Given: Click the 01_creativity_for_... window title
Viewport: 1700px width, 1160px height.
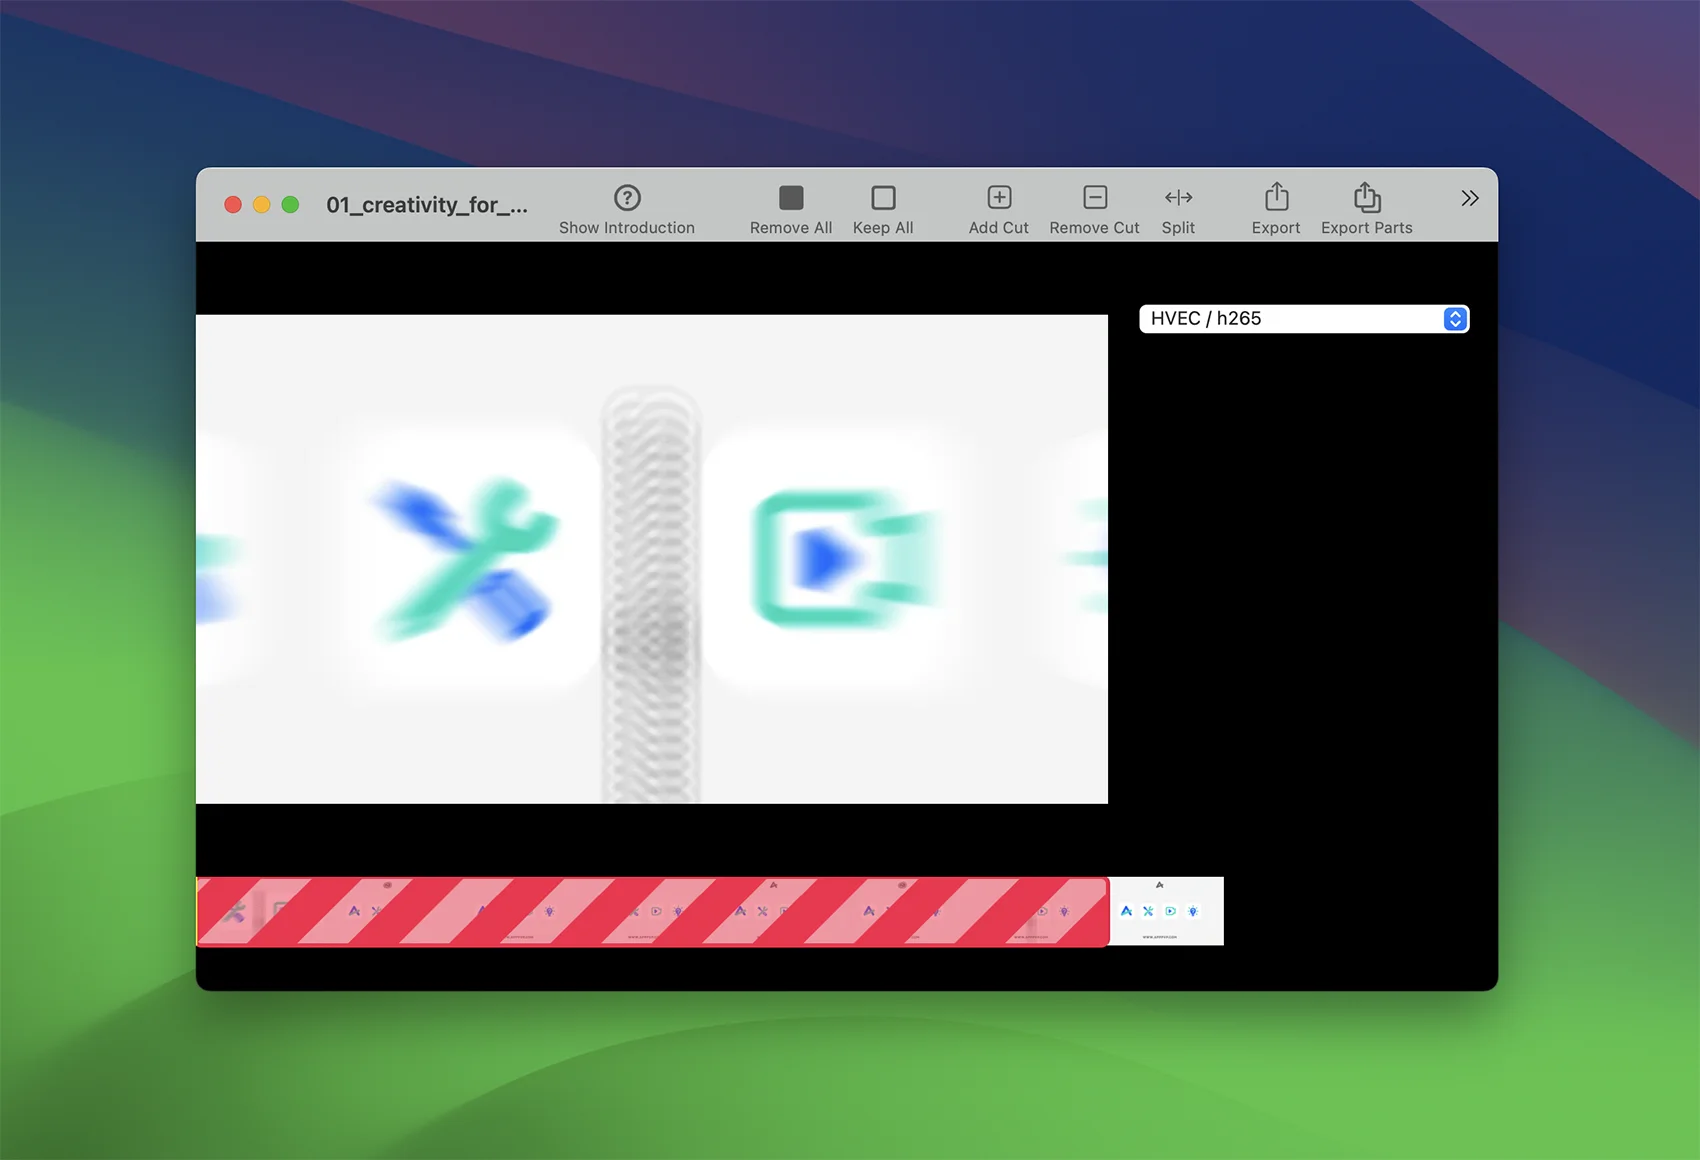Looking at the screenshot, I should click(427, 205).
